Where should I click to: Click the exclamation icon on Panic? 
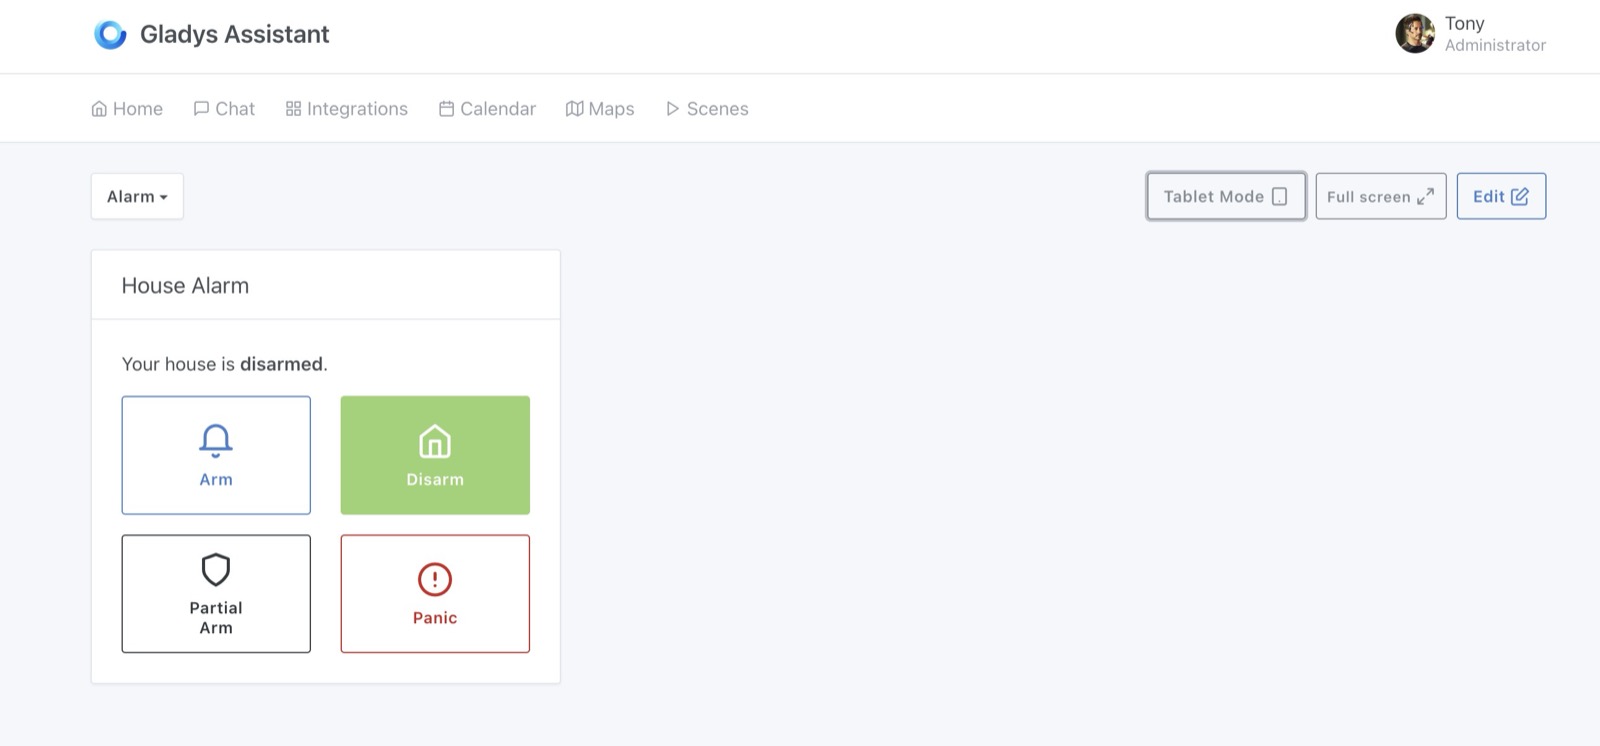(435, 579)
